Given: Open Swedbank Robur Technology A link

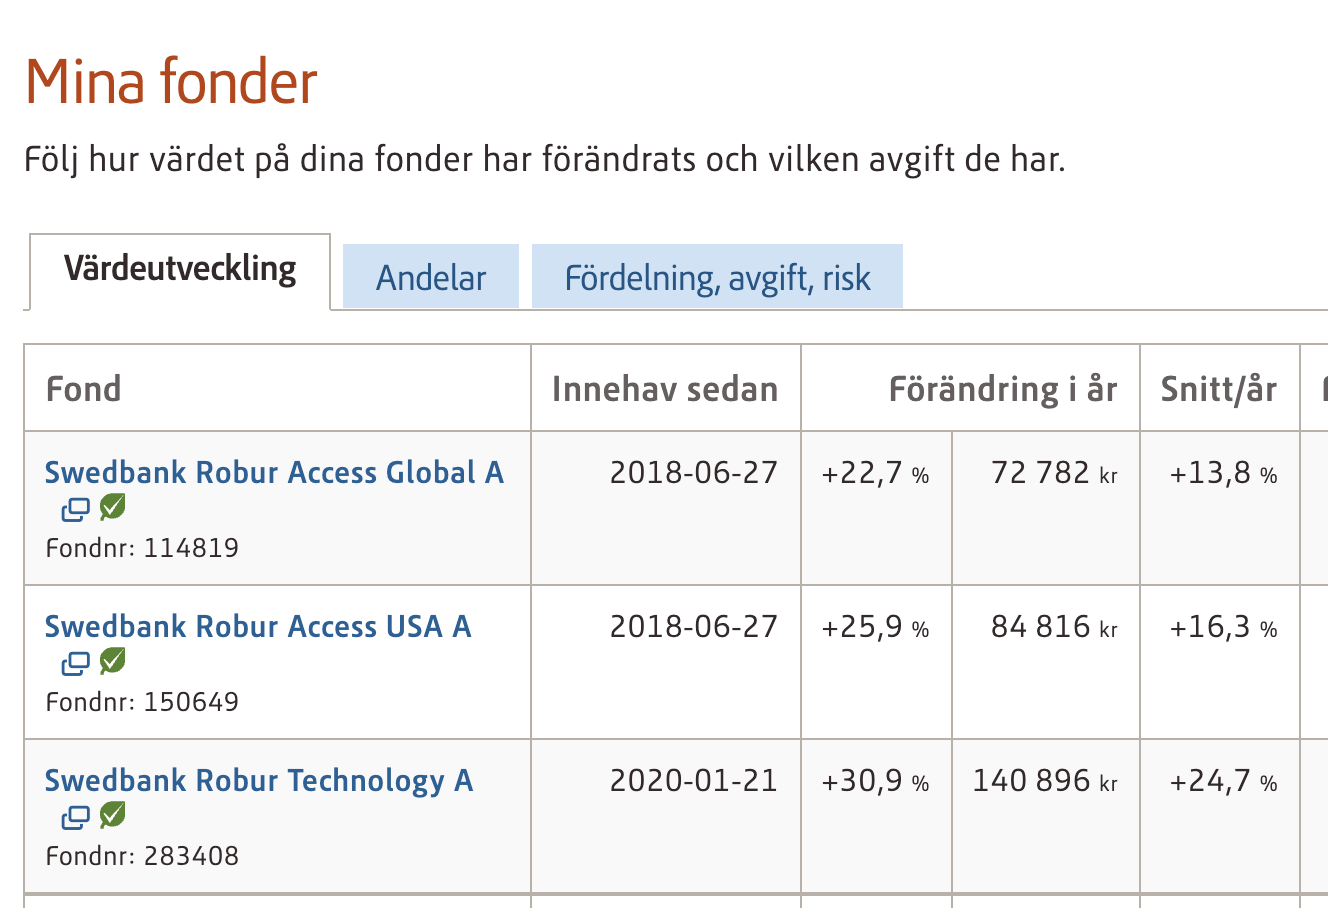Looking at the screenshot, I should click(x=259, y=780).
